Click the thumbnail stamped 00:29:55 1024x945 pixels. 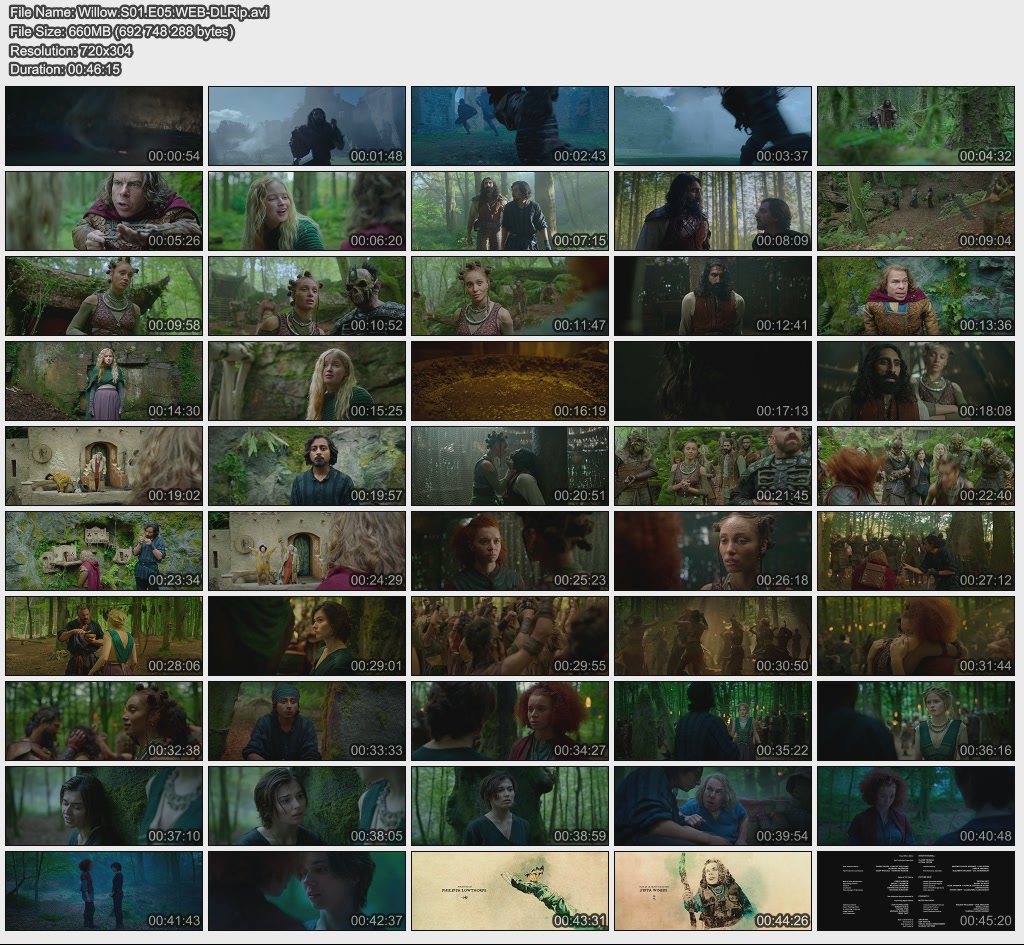[510, 636]
